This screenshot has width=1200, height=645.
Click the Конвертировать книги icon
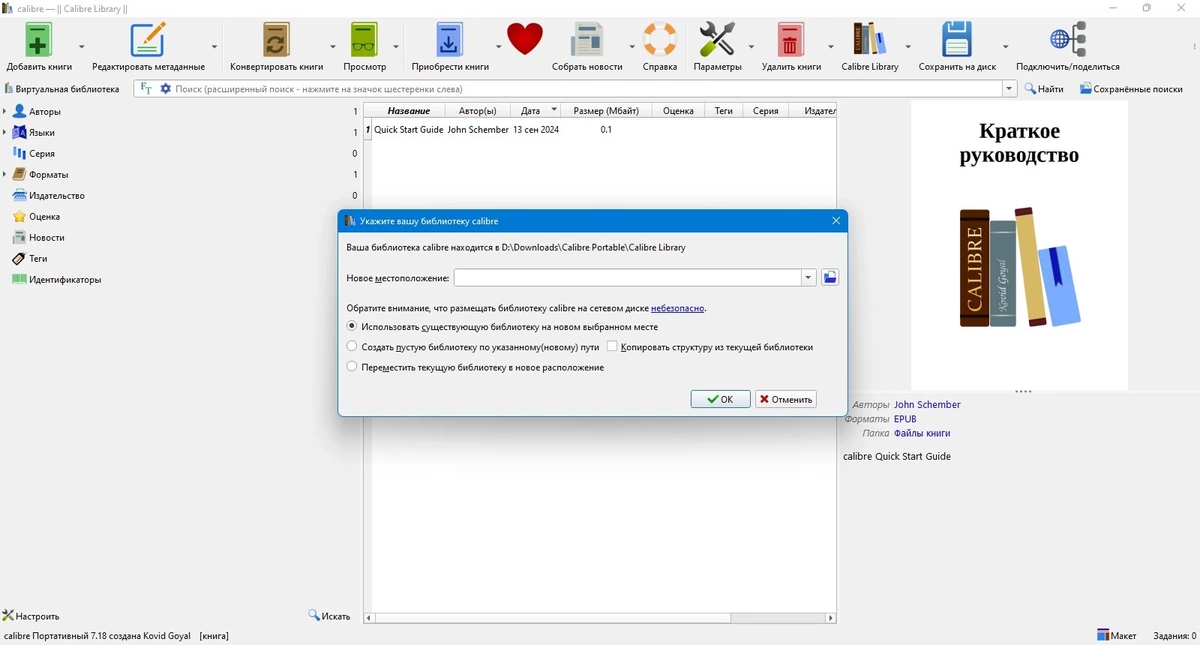click(x=277, y=41)
